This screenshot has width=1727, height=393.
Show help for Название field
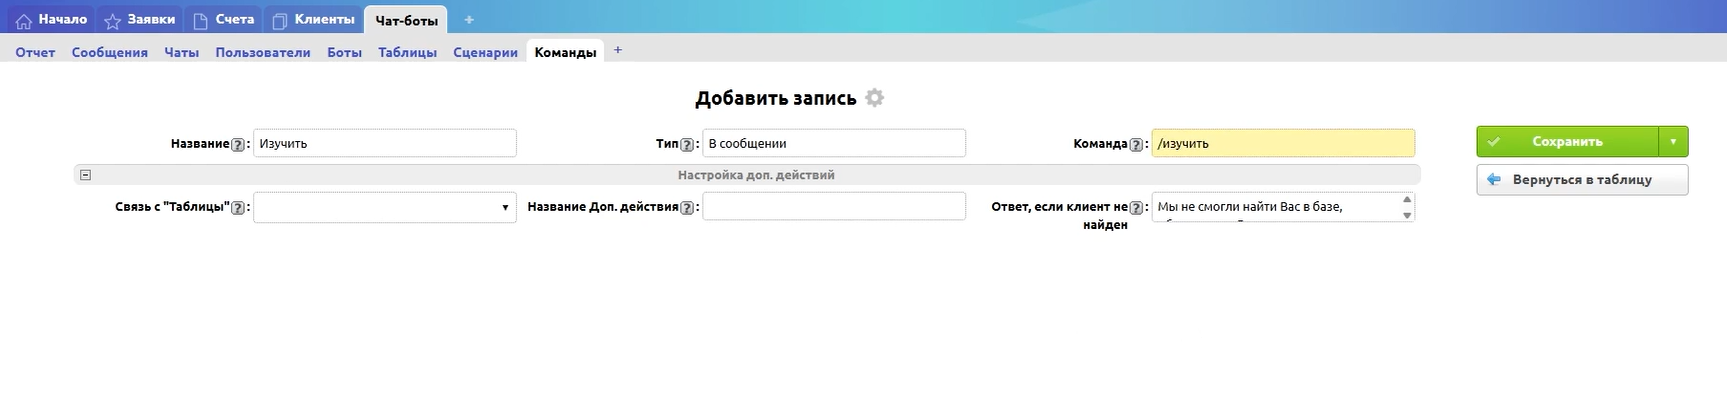pos(238,144)
